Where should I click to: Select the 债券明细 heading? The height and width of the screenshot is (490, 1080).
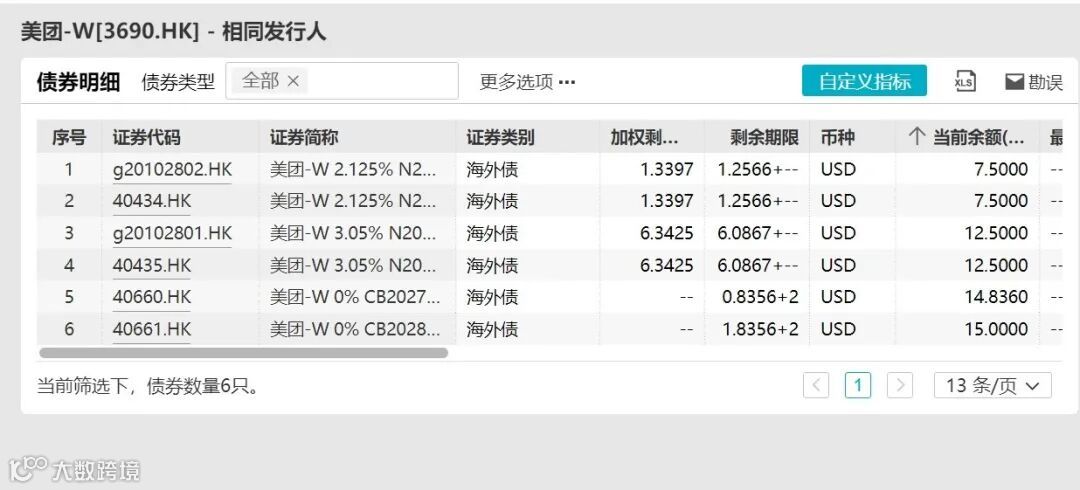(78, 82)
